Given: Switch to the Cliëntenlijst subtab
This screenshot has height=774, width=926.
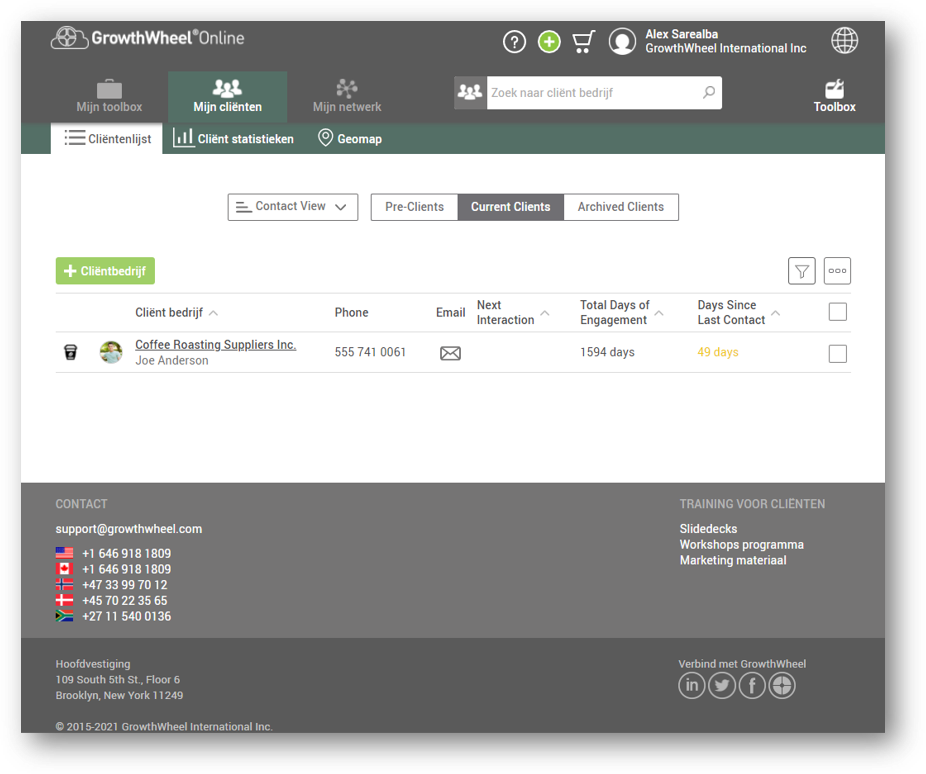Looking at the screenshot, I should tap(107, 139).
